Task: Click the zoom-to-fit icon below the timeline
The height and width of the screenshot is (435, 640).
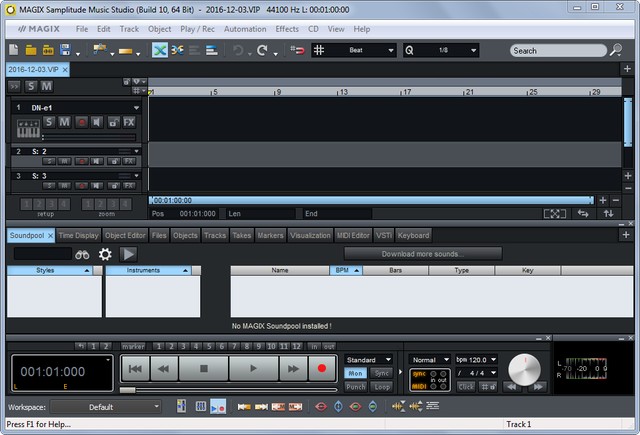Action: coord(555,213)
